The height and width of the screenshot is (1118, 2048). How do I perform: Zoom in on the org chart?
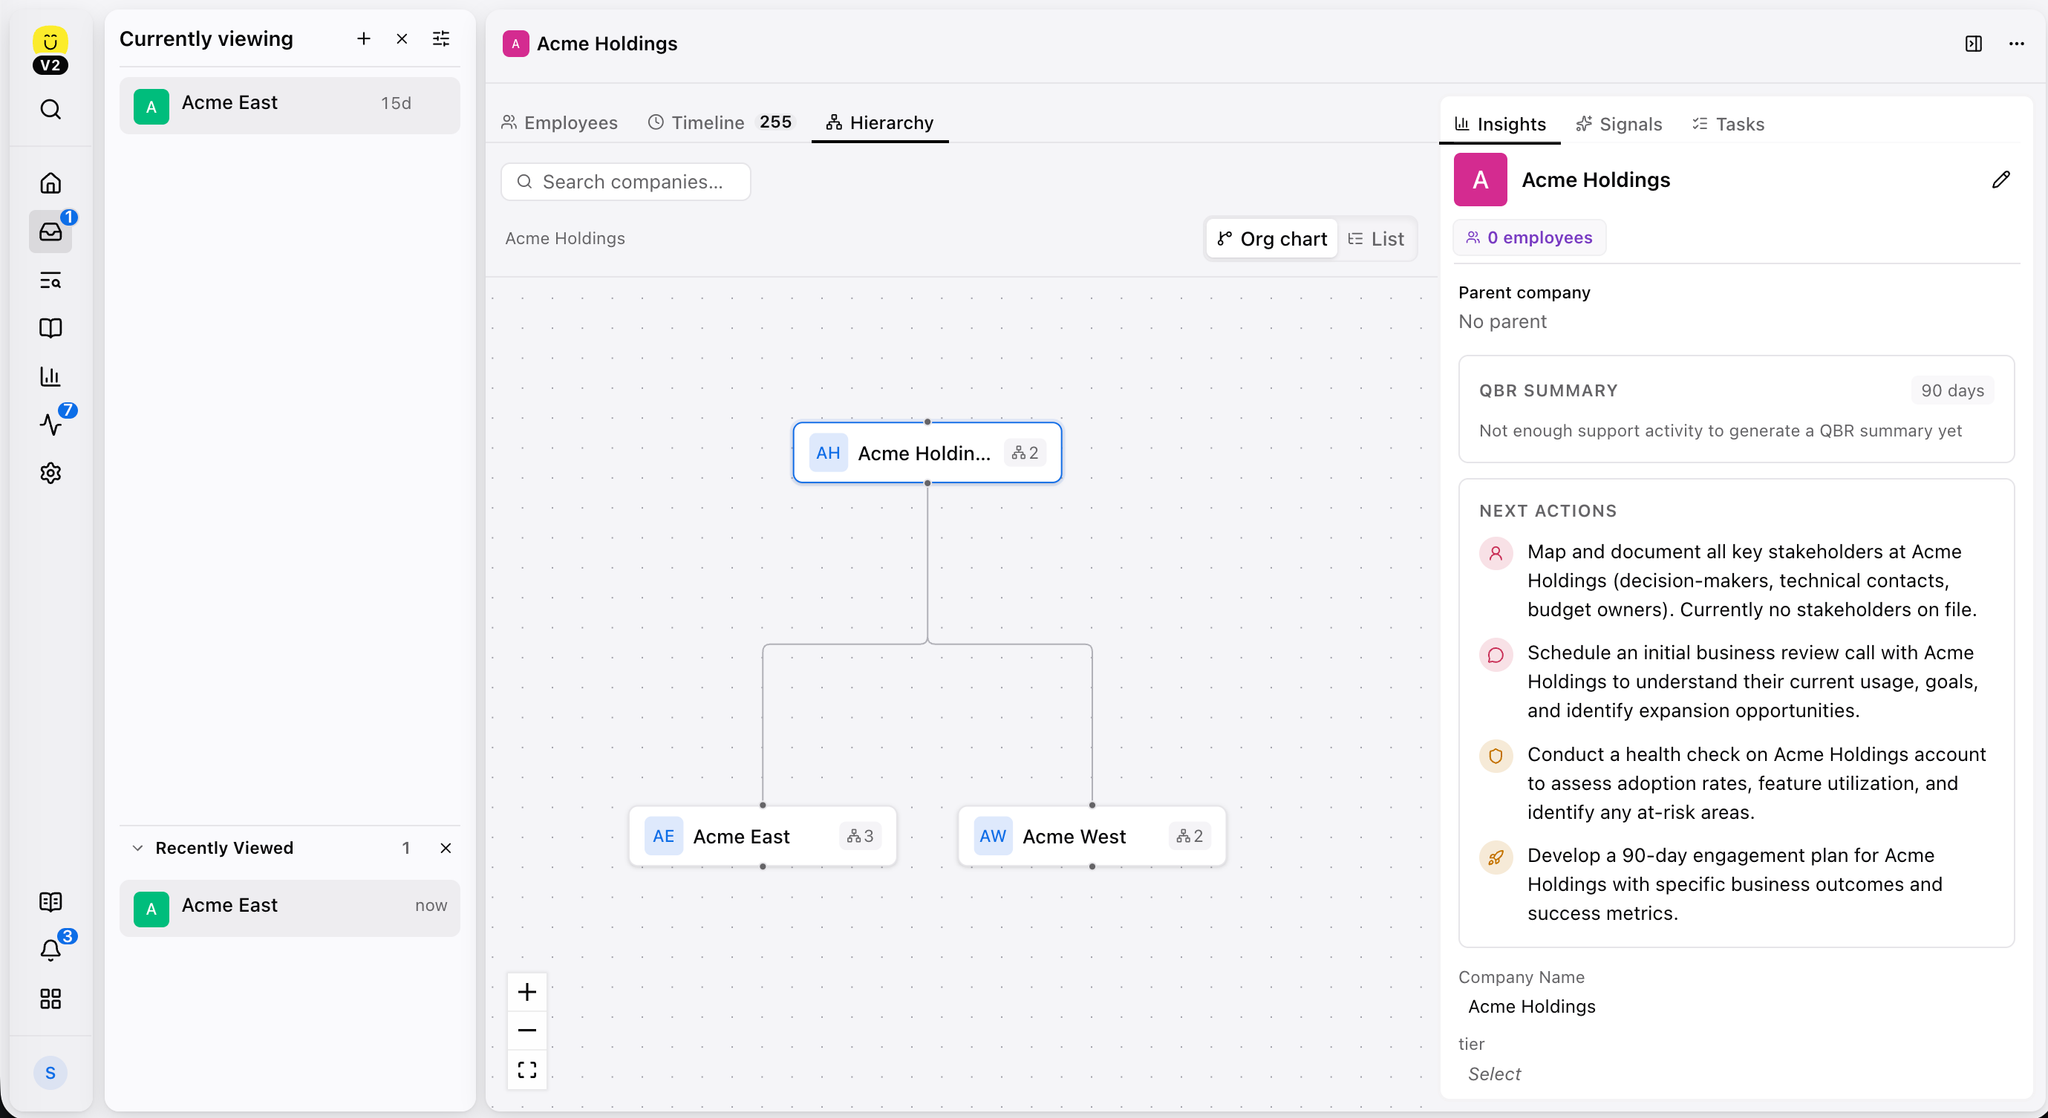click(527, 992)
